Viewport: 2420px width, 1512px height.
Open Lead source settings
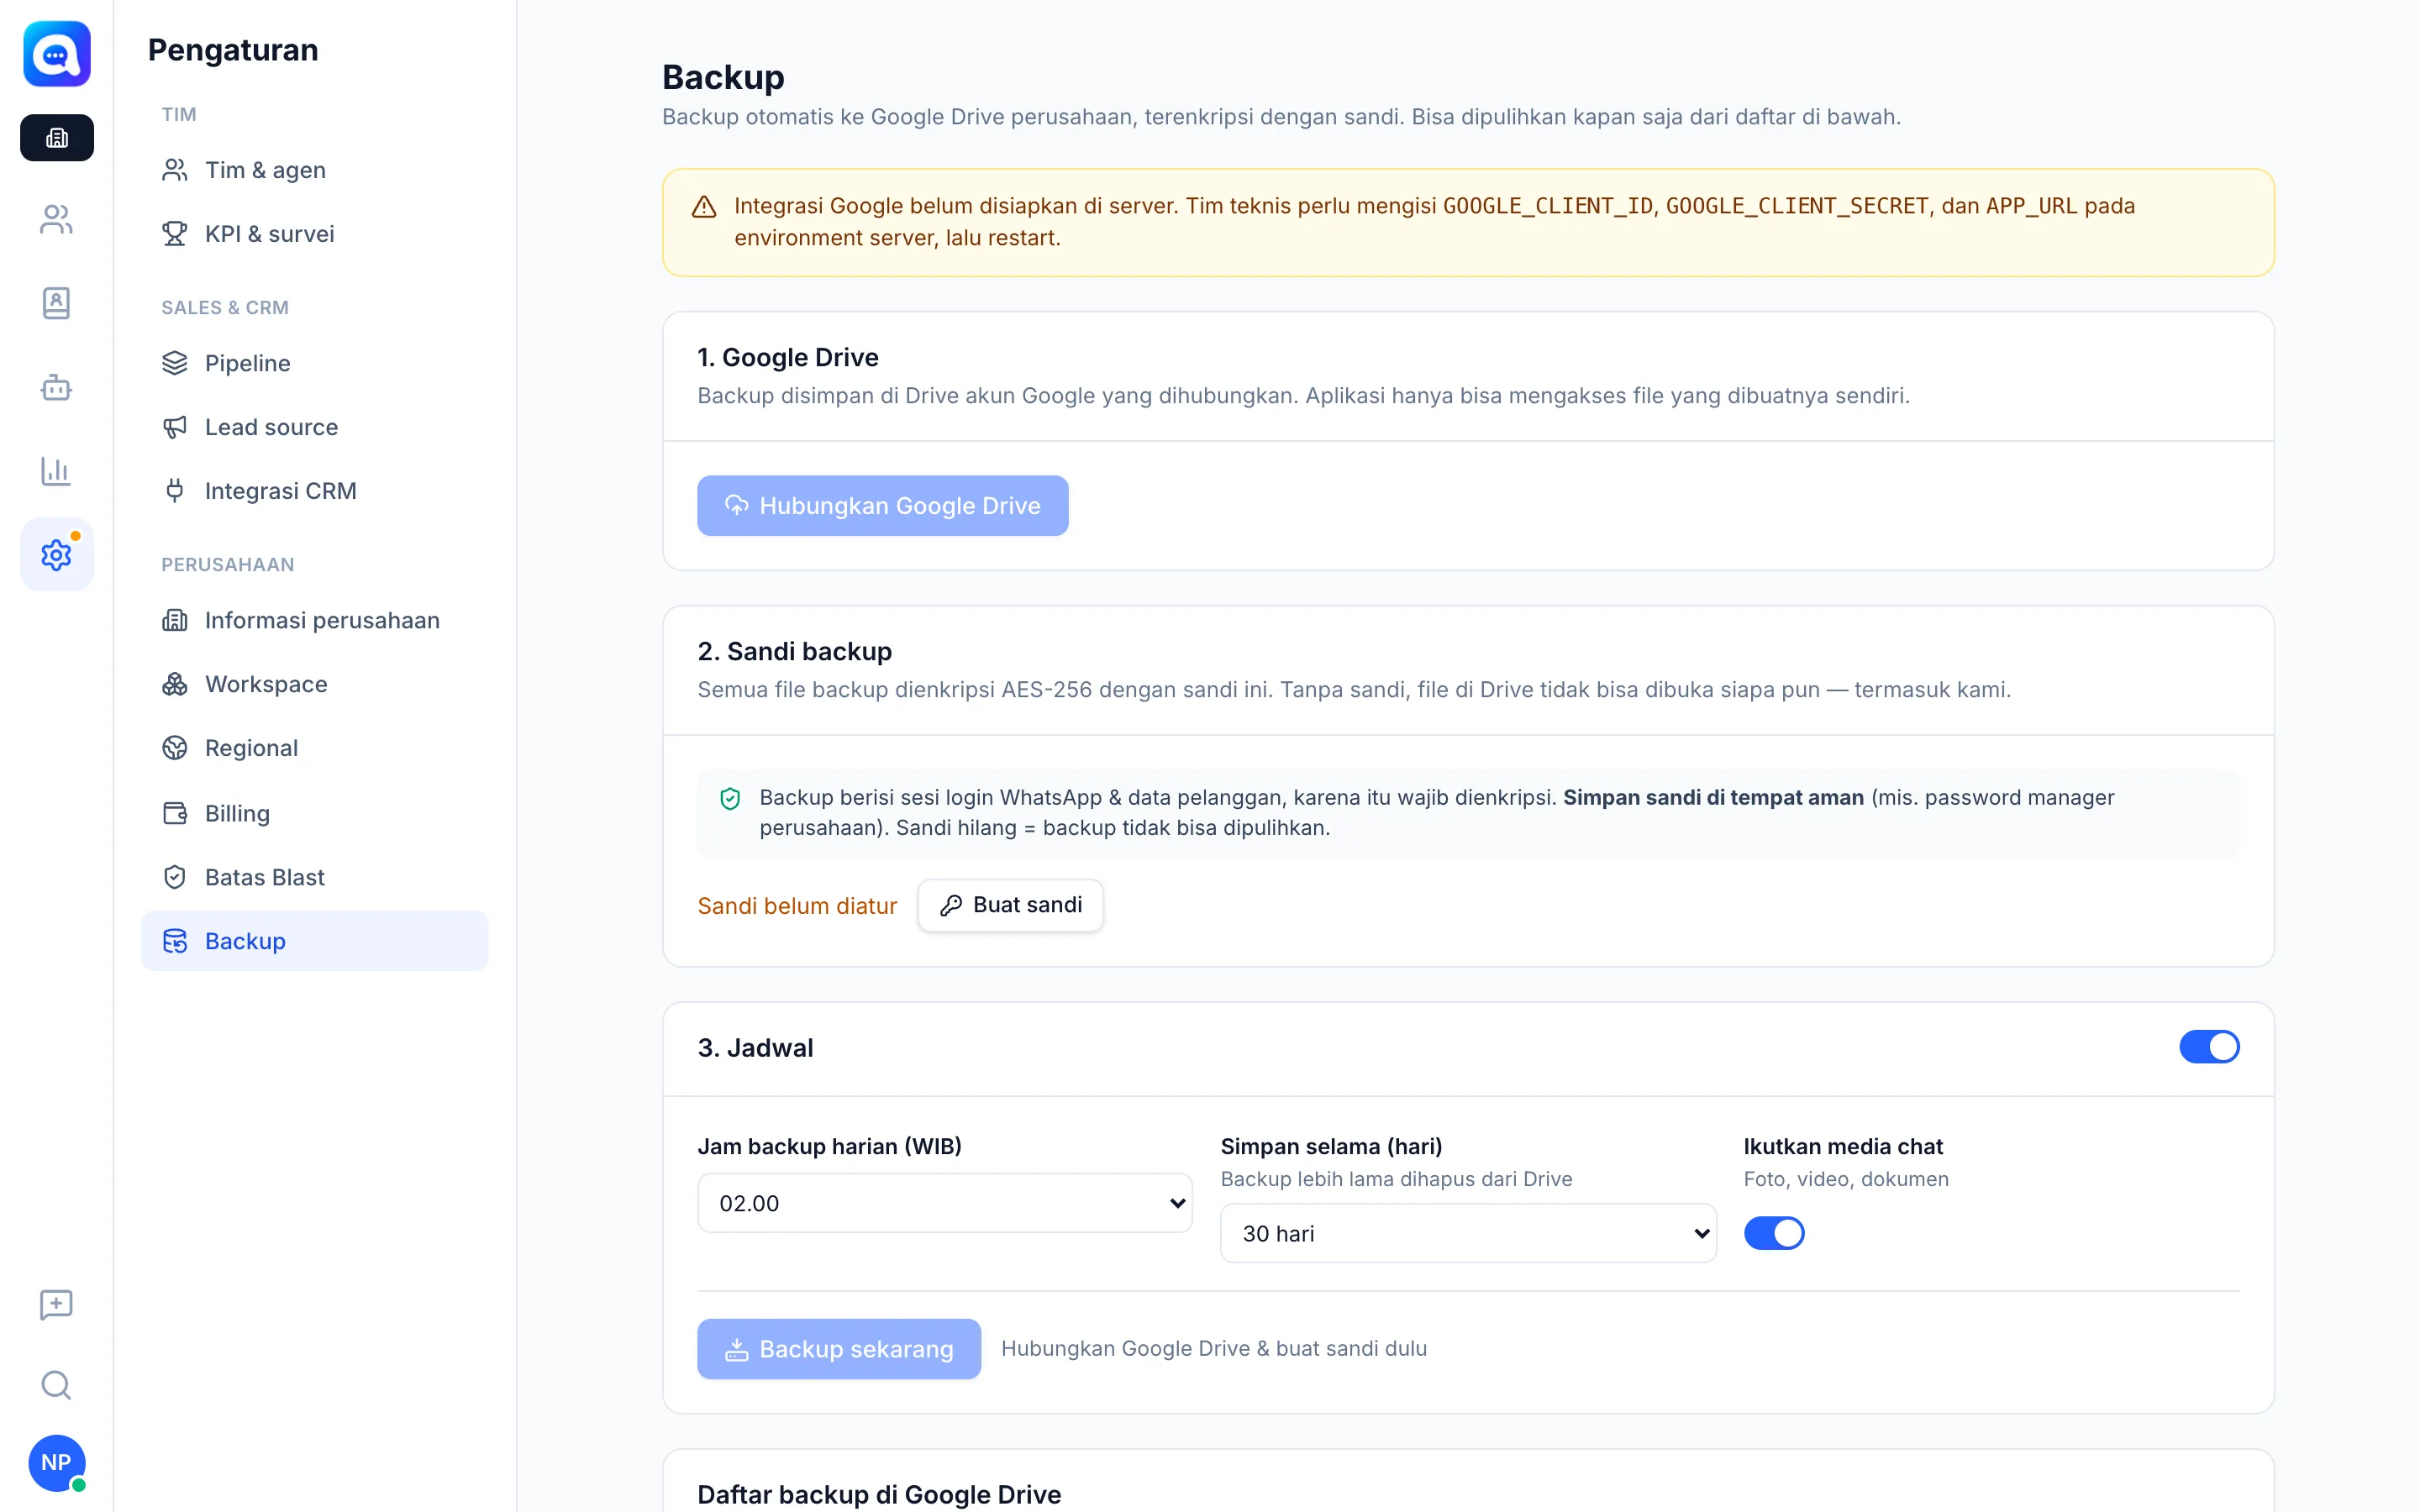tap(315, 427)
